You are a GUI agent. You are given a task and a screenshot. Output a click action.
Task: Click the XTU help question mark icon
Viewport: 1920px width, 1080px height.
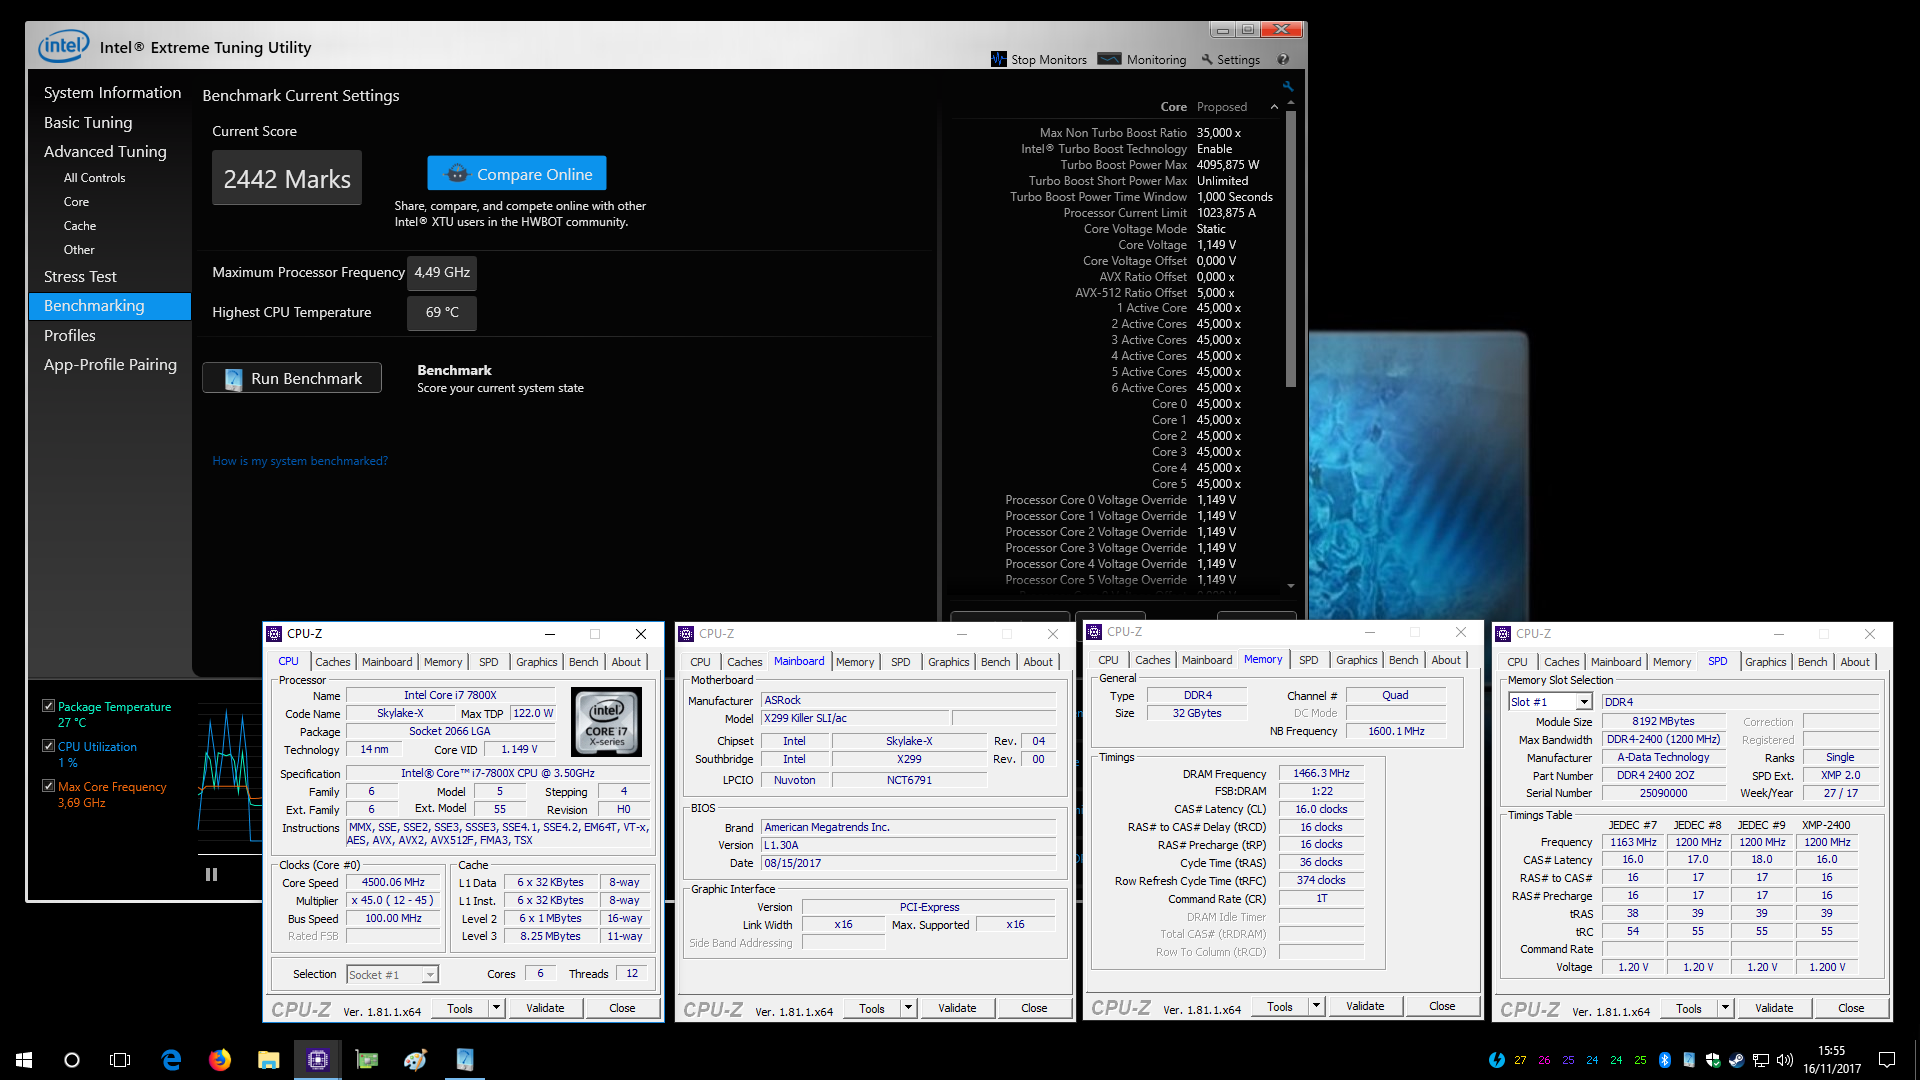(x=1283, y=59)
